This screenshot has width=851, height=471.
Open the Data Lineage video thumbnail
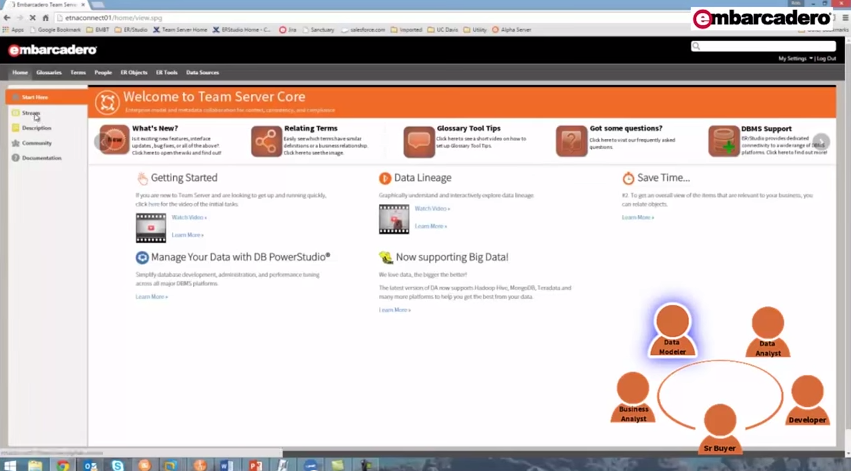(394, 219)
